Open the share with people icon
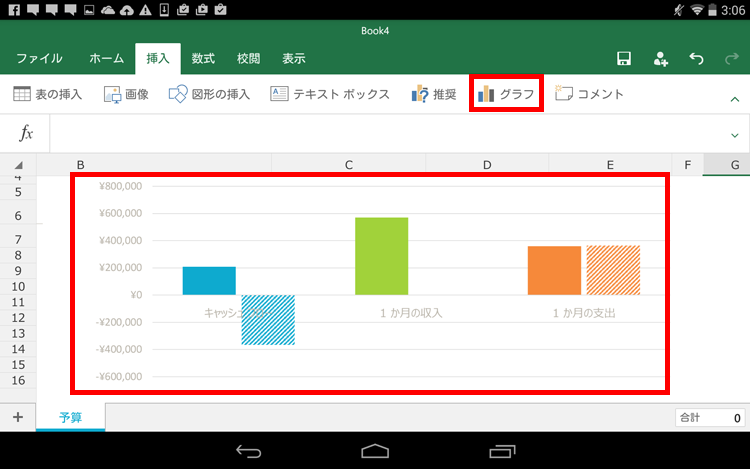Viewport: 750px width, 469px height. (x=661, y=59)
